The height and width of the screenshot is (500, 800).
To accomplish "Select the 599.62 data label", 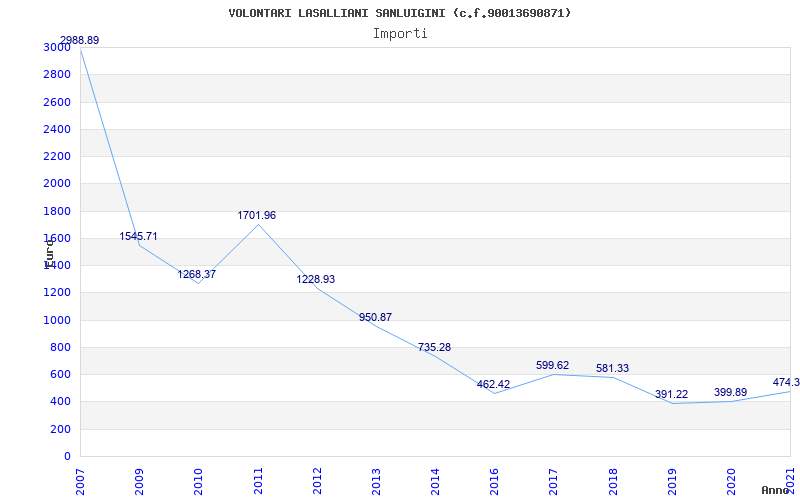I will 553,365.
